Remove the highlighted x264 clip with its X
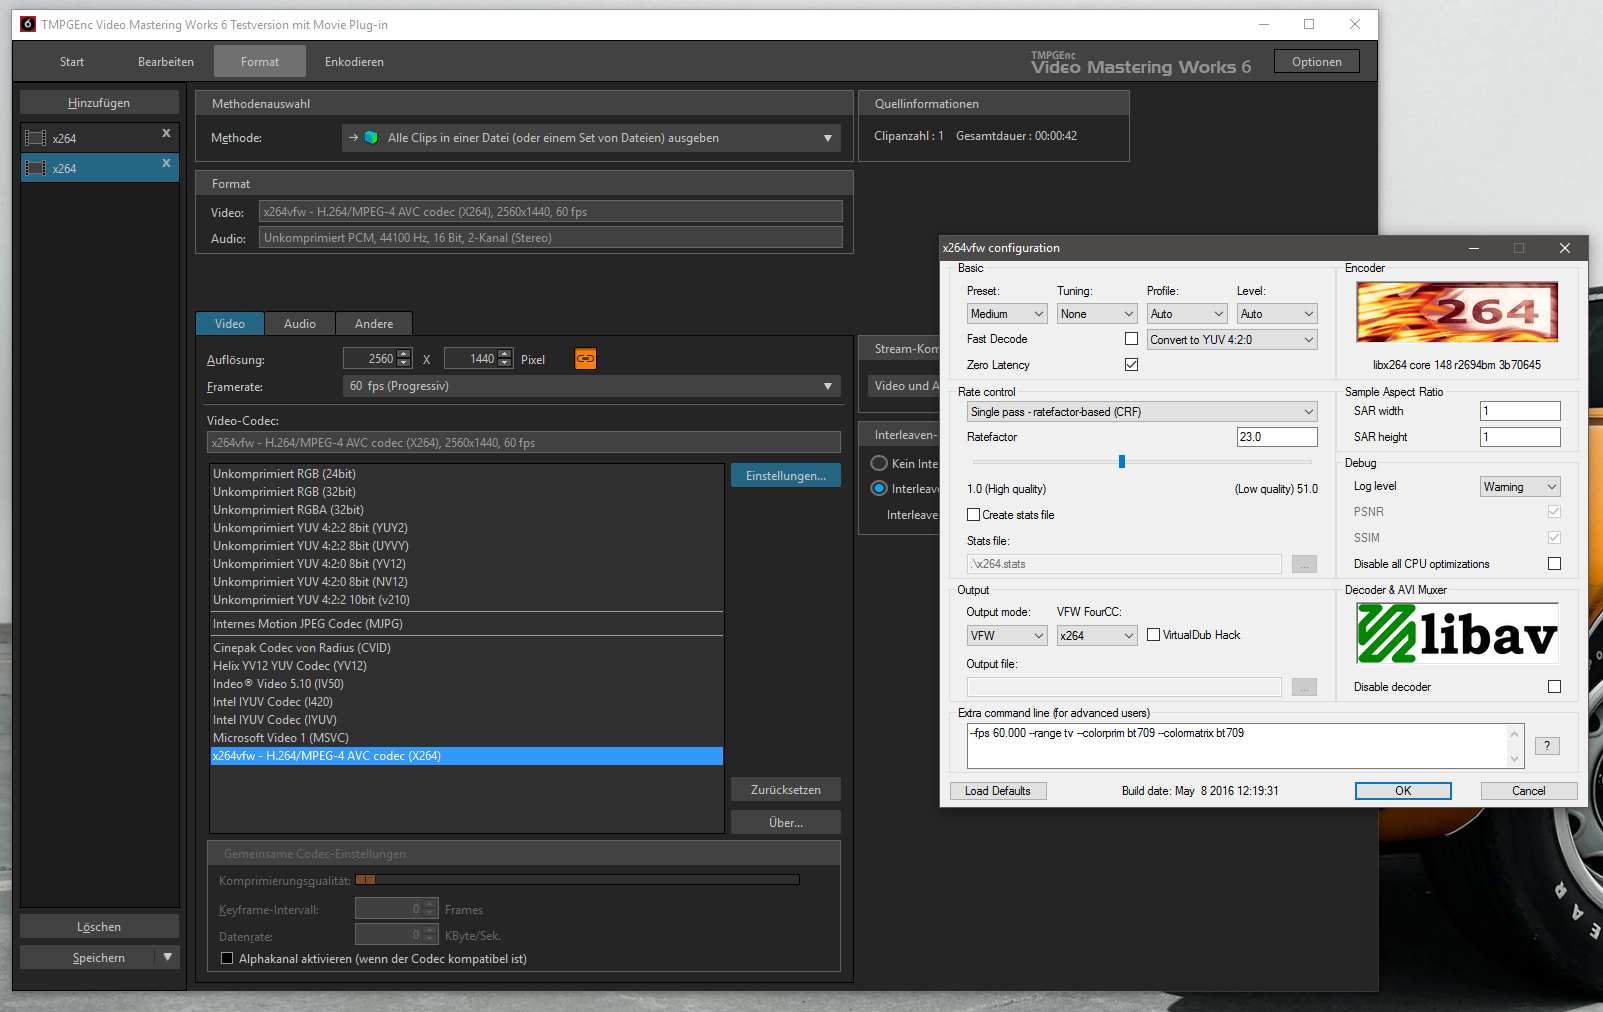 coord(166,163)
